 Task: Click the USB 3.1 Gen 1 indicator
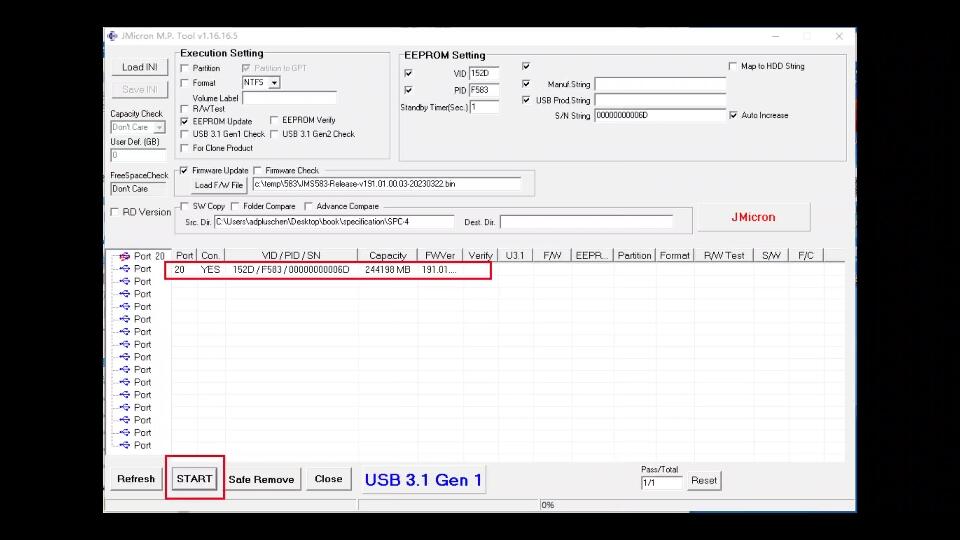click(x=423, y=480)
